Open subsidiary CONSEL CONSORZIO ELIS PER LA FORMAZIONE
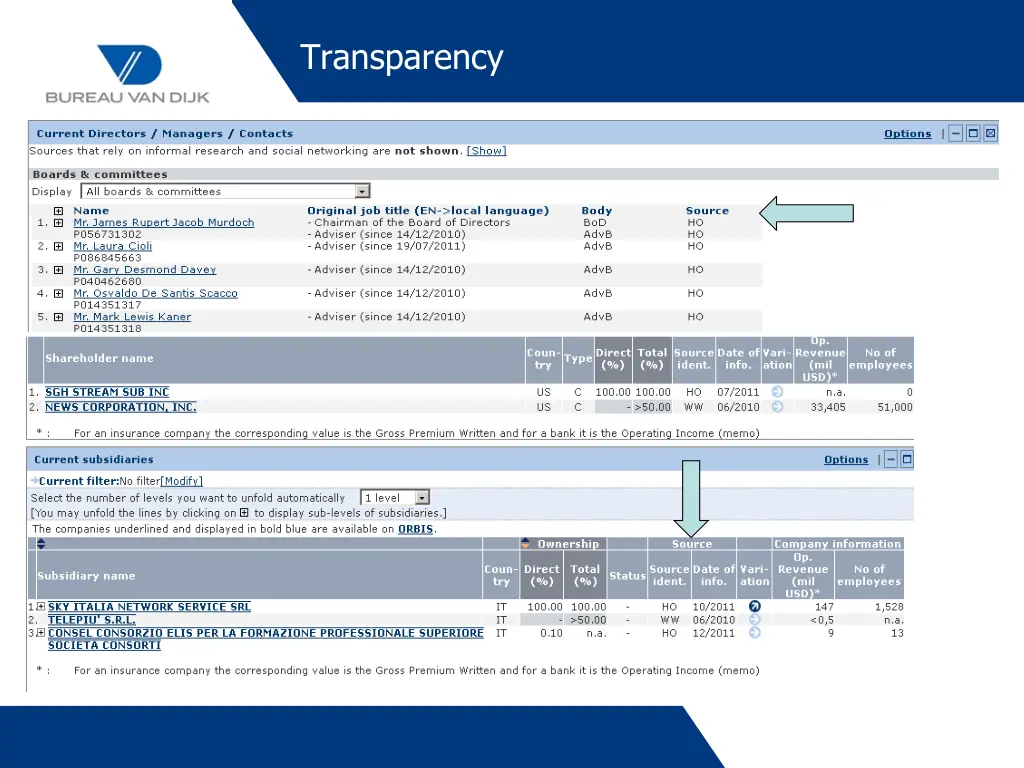Screen dimensions: 1024x768 pos(266,639)
